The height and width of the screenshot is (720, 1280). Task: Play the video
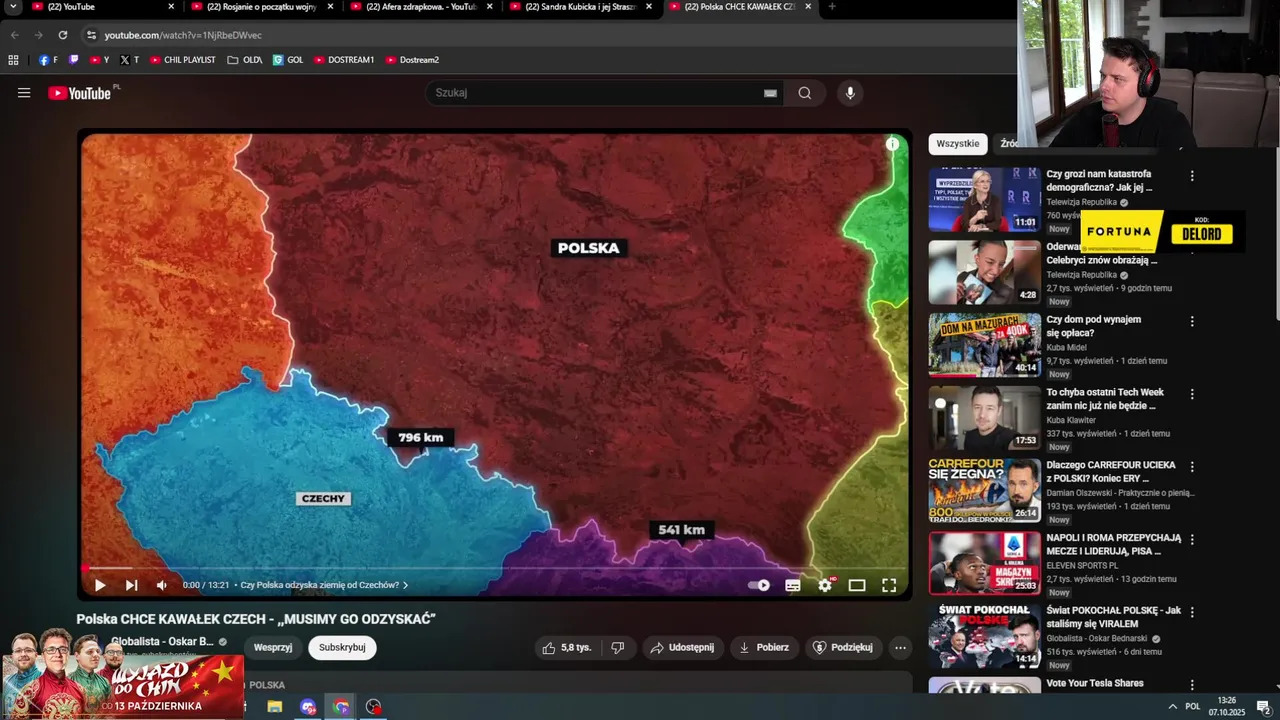(x=100, y=585)
